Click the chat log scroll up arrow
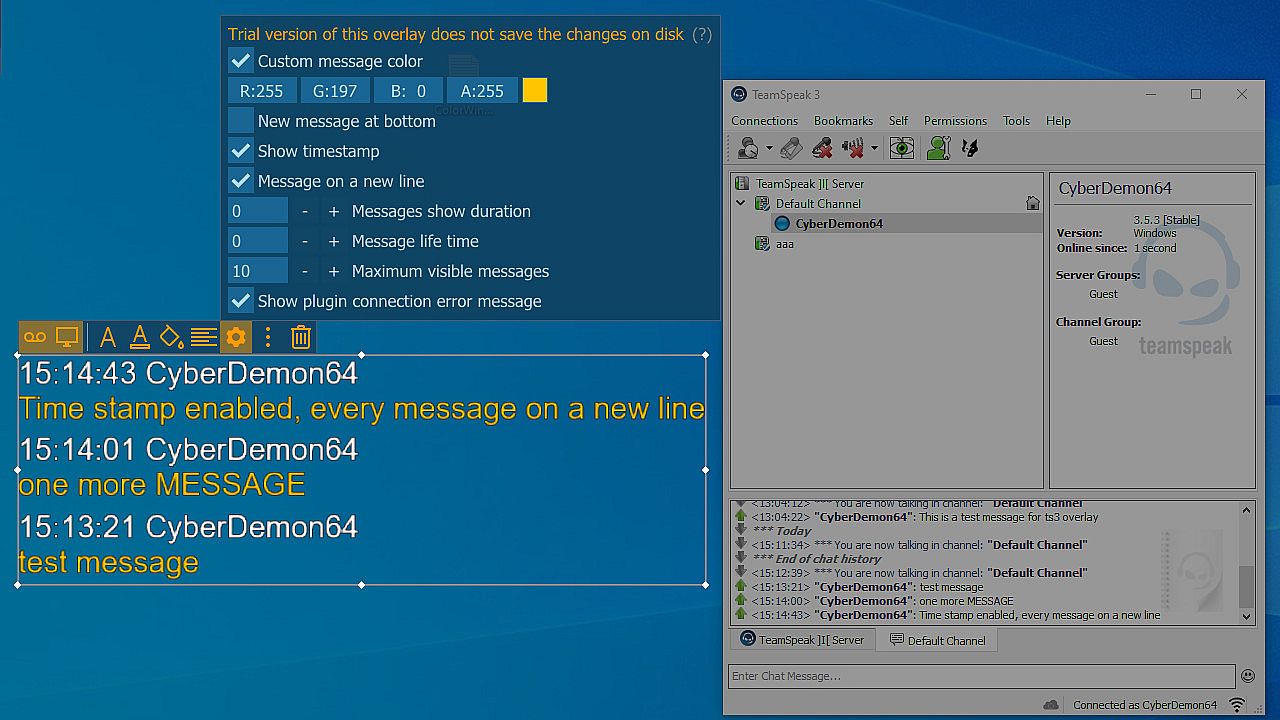 [1247, 510]
